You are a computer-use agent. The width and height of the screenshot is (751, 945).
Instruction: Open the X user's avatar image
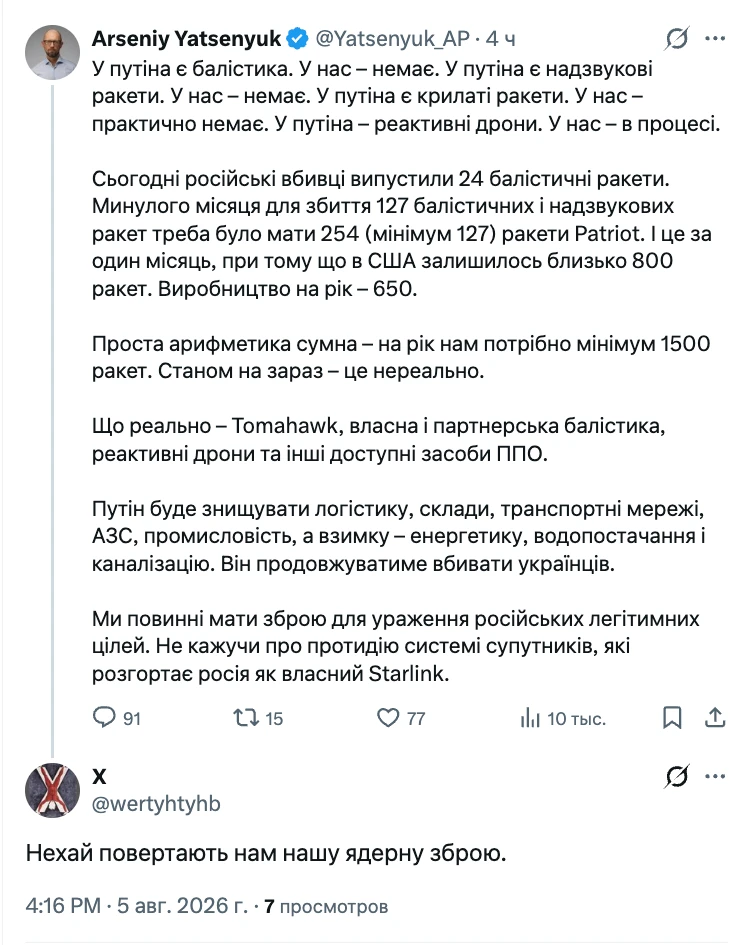click(52, 791)
